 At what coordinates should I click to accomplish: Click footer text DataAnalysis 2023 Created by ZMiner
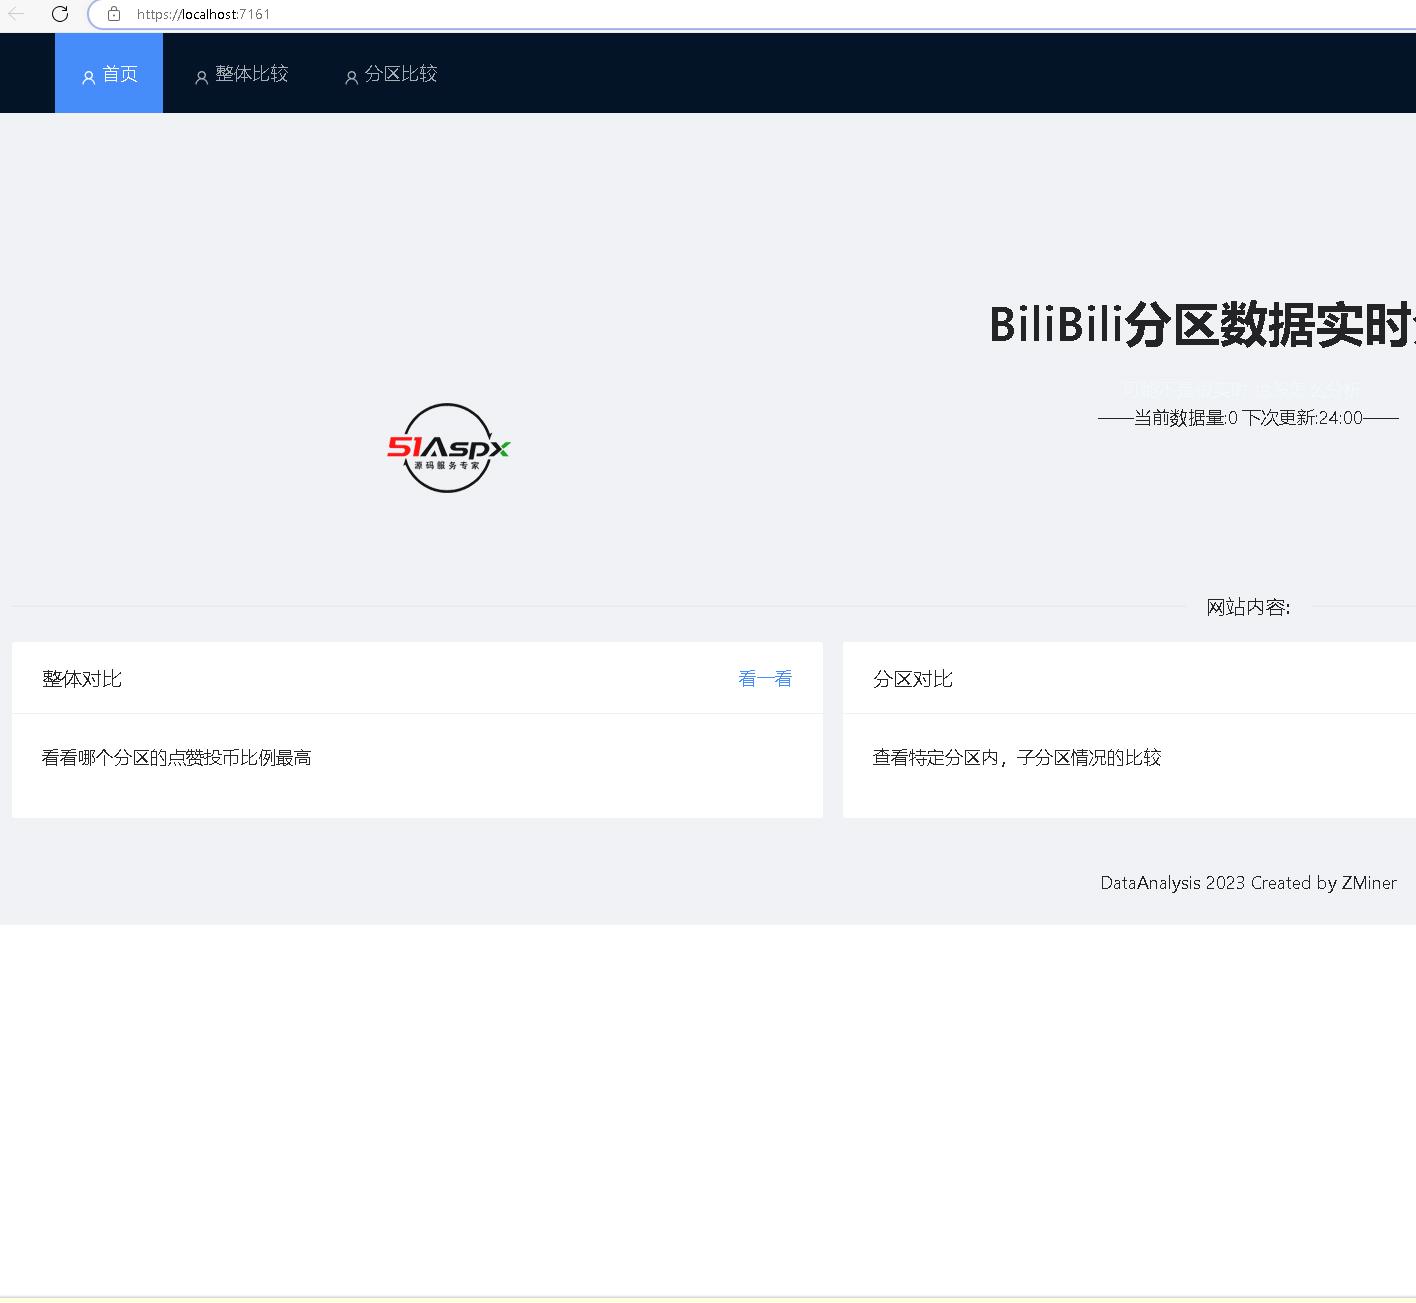tap(1248, 883)
